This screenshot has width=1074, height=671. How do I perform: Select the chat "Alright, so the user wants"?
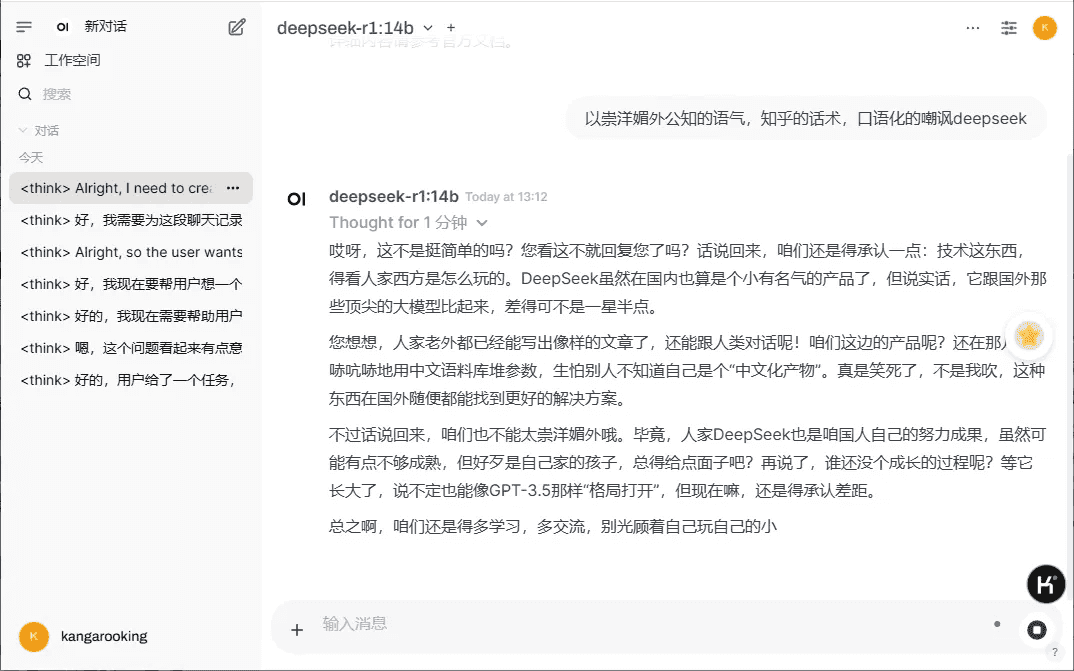130,252
